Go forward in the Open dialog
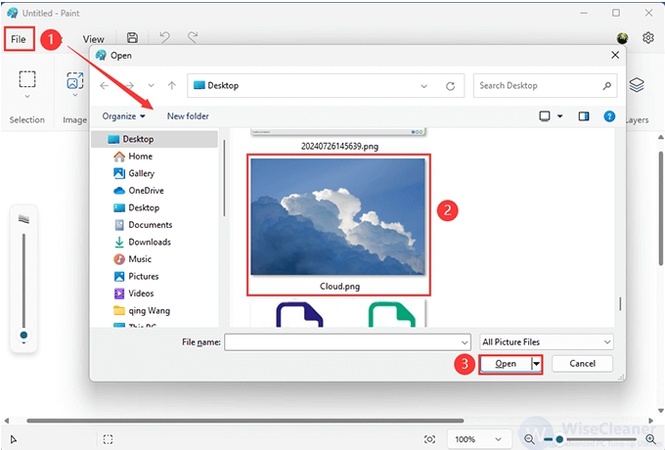The height and width of the screenshot is (450, 665). (x=129, y=86)
